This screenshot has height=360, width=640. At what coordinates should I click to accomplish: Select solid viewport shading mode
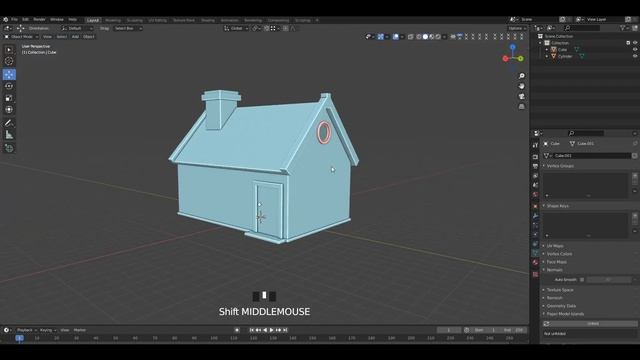(x=425, y=37)
